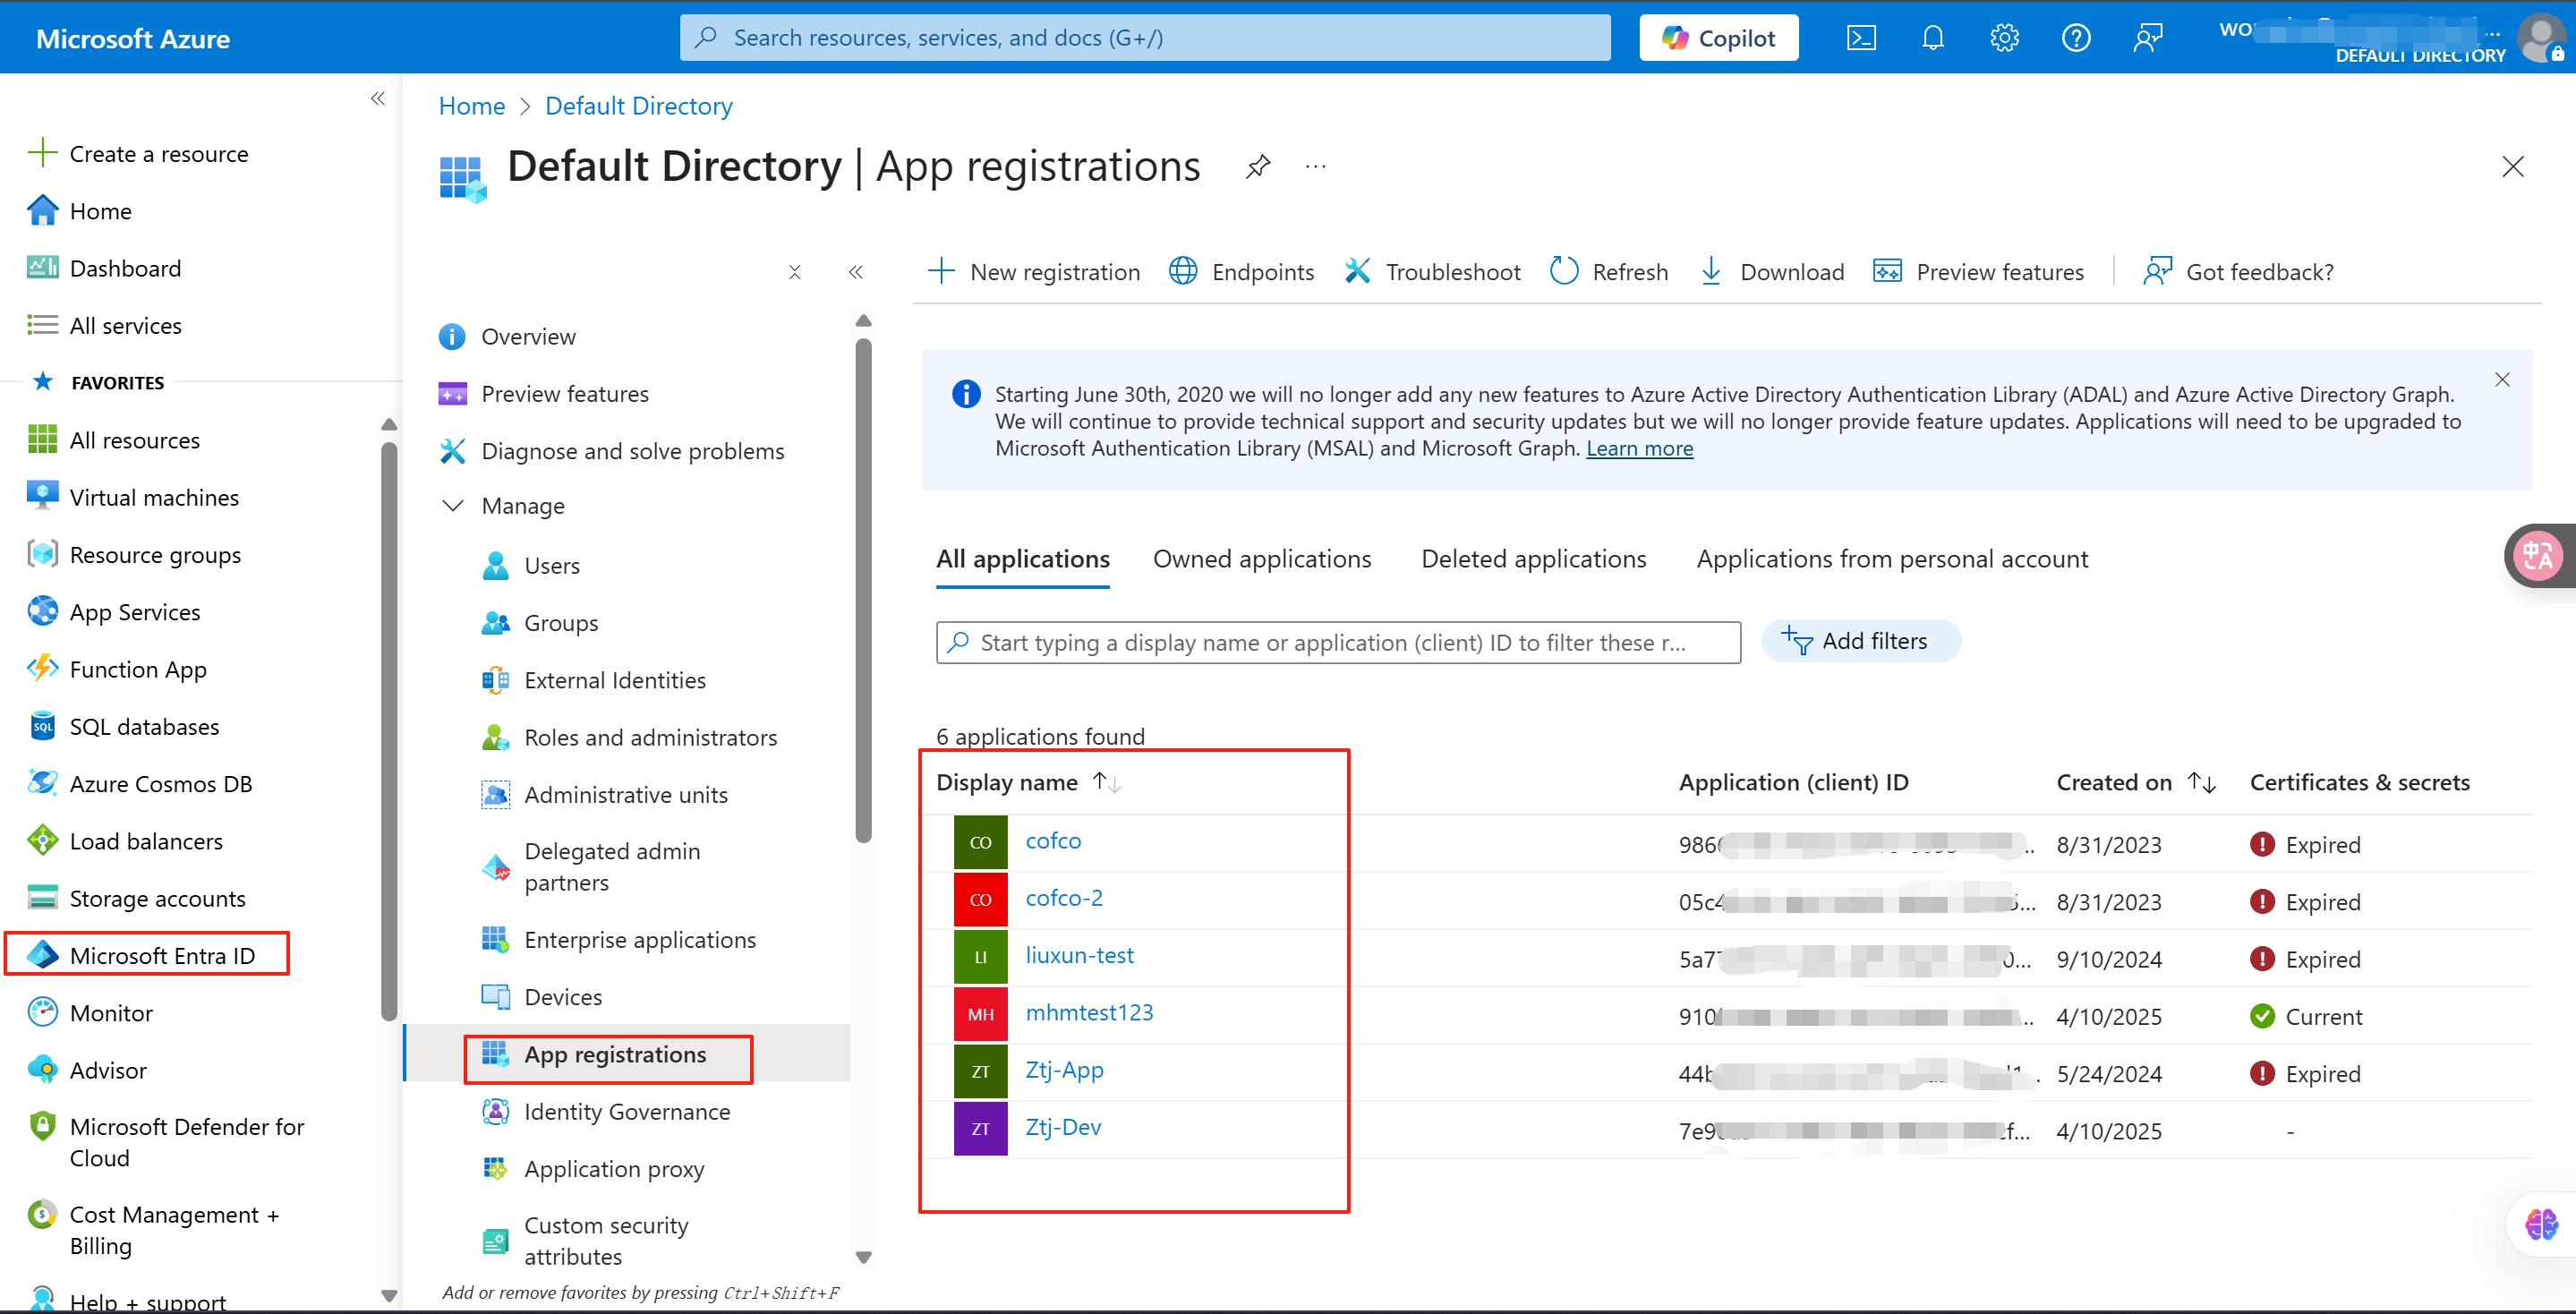2576x1314 pixels.
Task: Open Cloud Shell from the top bar
Action: (1861, 38)
